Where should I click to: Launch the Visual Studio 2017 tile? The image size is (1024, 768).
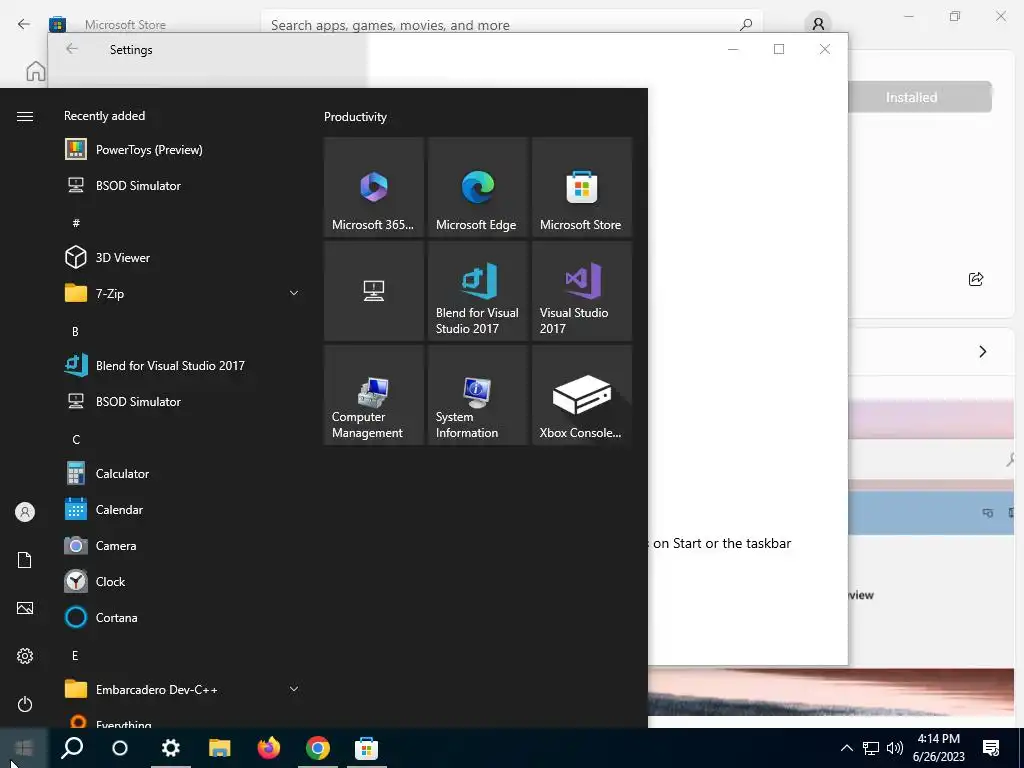(x=582, y=291)
